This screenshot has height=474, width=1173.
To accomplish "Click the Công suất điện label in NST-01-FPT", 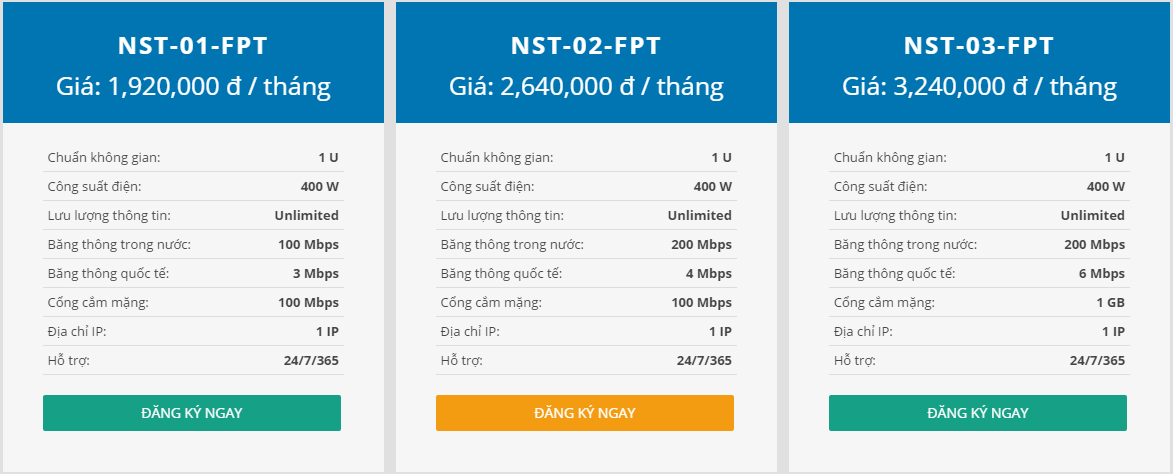I will coord(94,186).
